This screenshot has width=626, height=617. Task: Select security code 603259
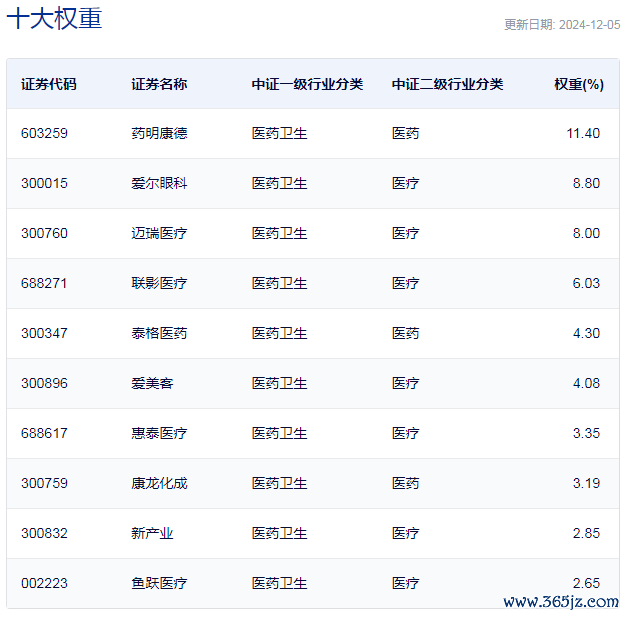(x=44, y=133)
